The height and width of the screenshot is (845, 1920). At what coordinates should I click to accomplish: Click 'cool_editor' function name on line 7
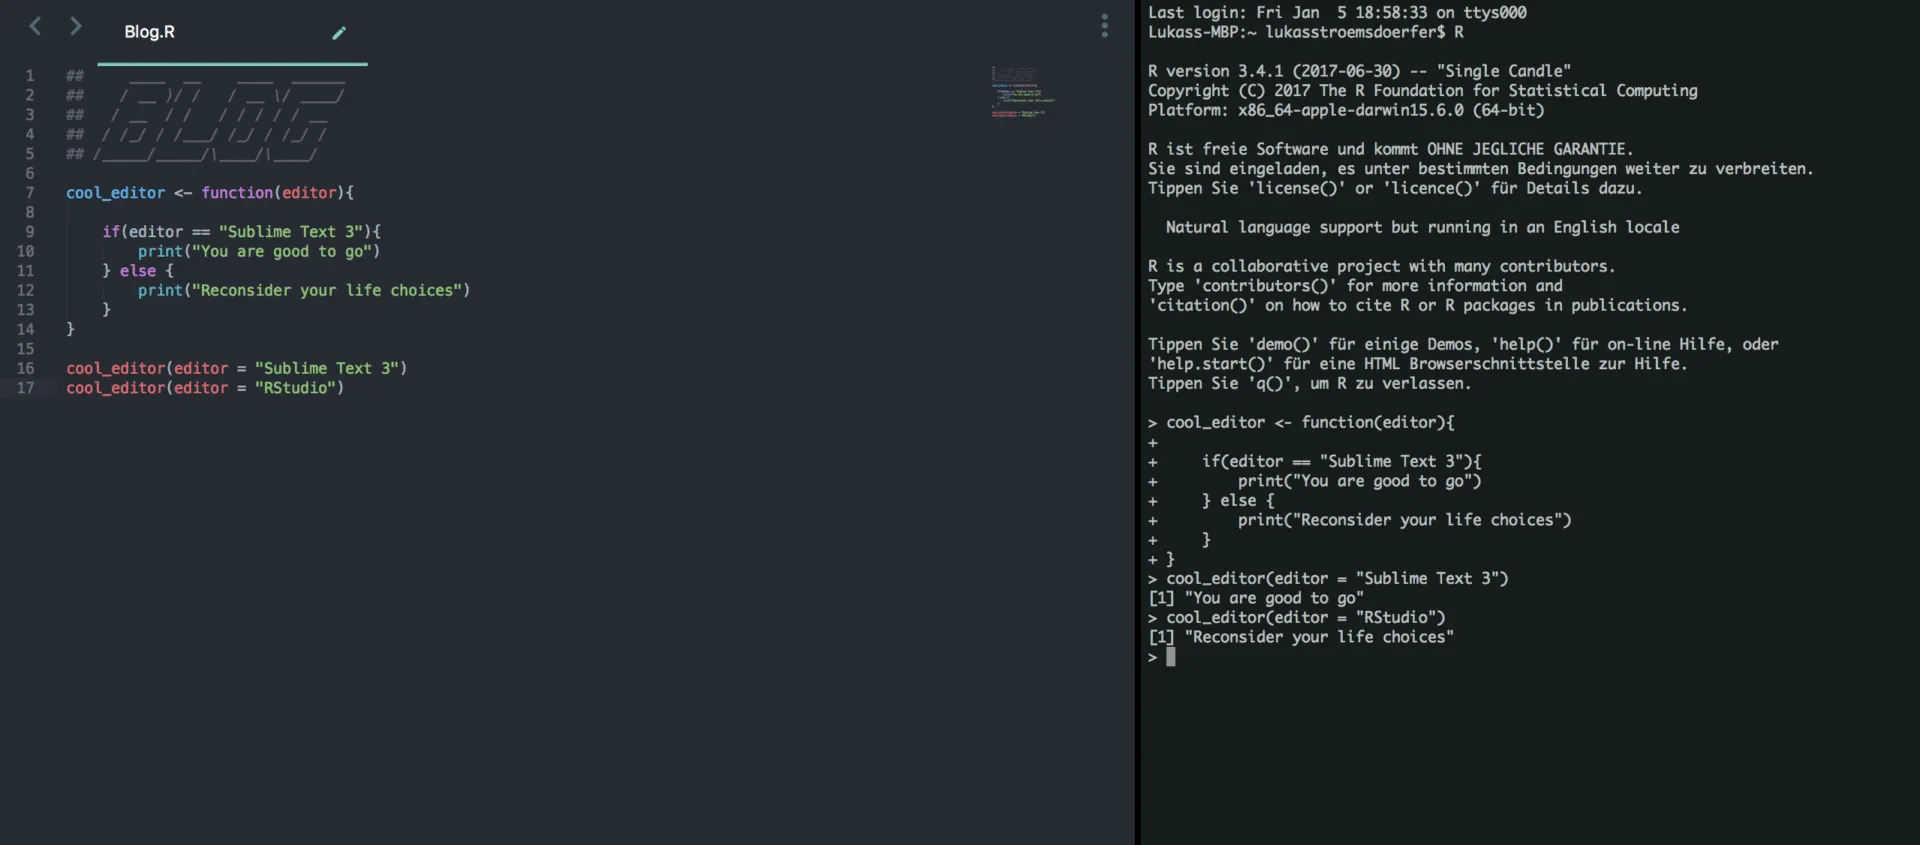(115, 193)
